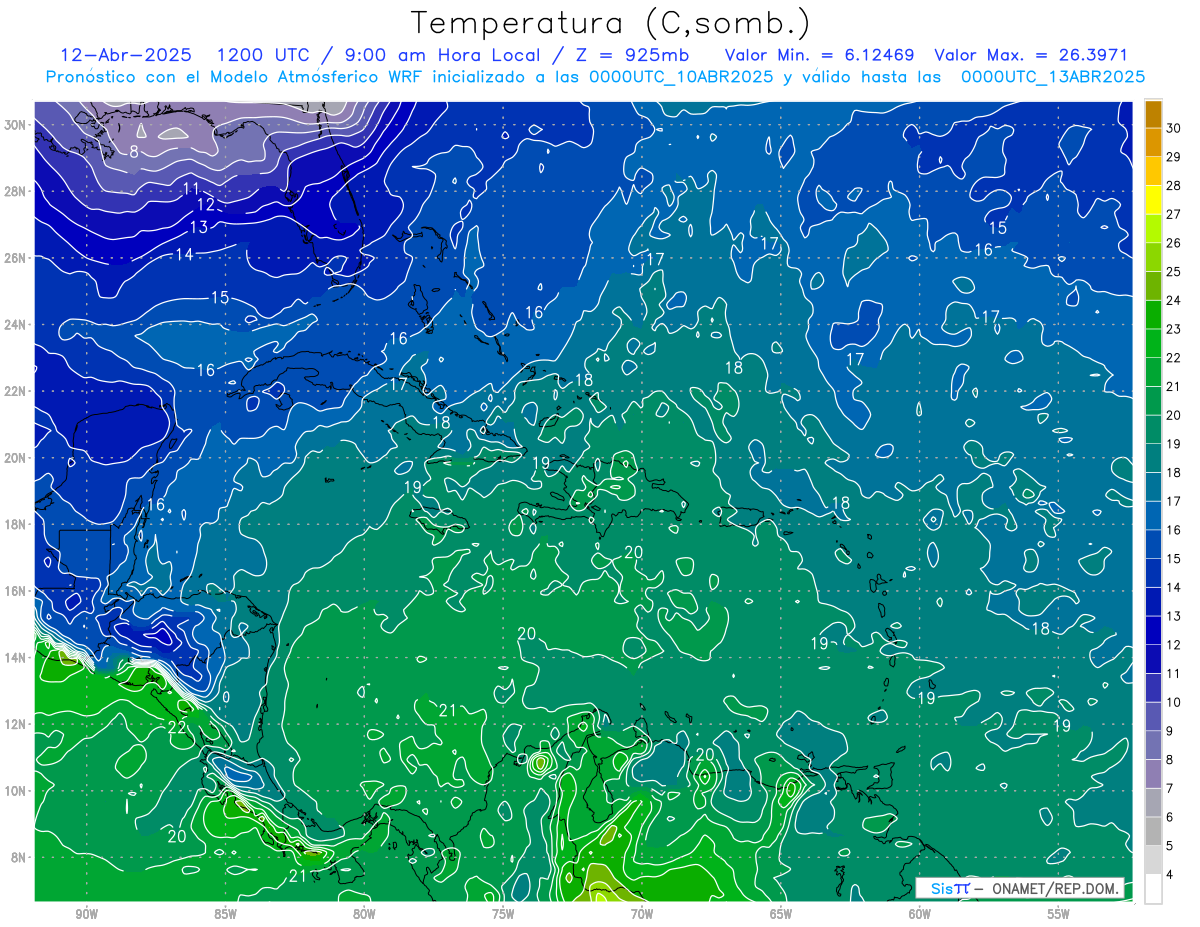Click the "90W" longitude axis label
The image size is (1200, 927).
click(86, 914)
